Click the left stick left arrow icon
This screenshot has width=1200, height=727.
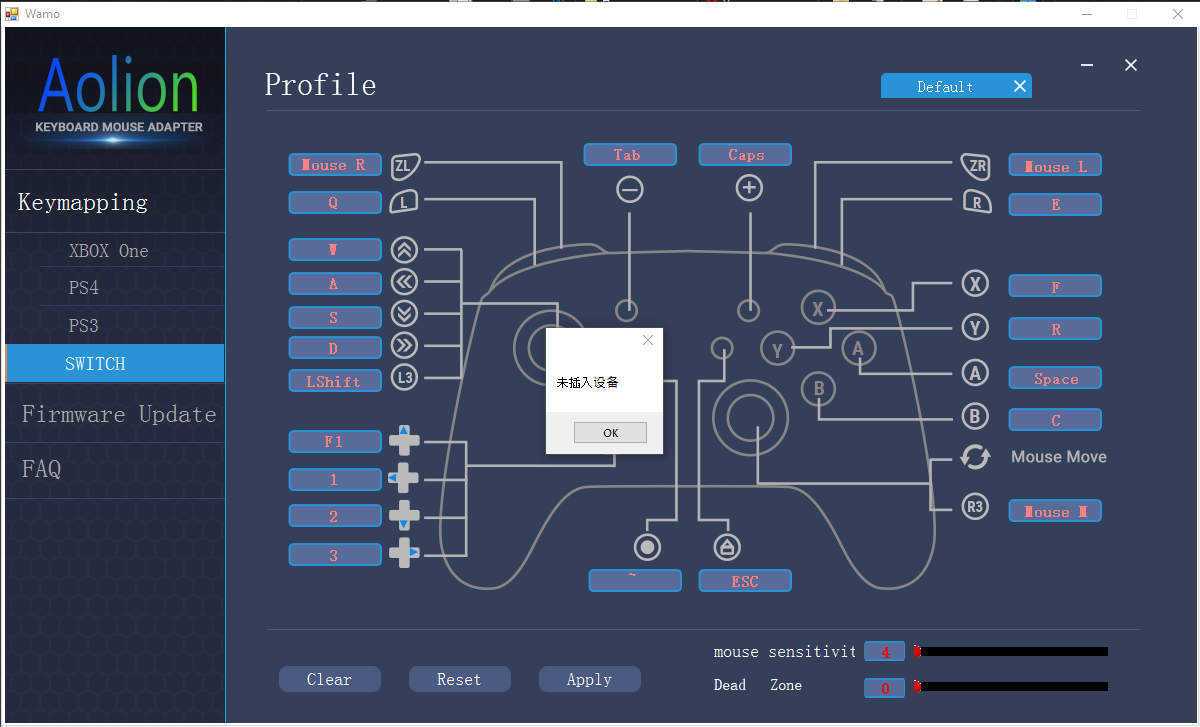[404, 282]
